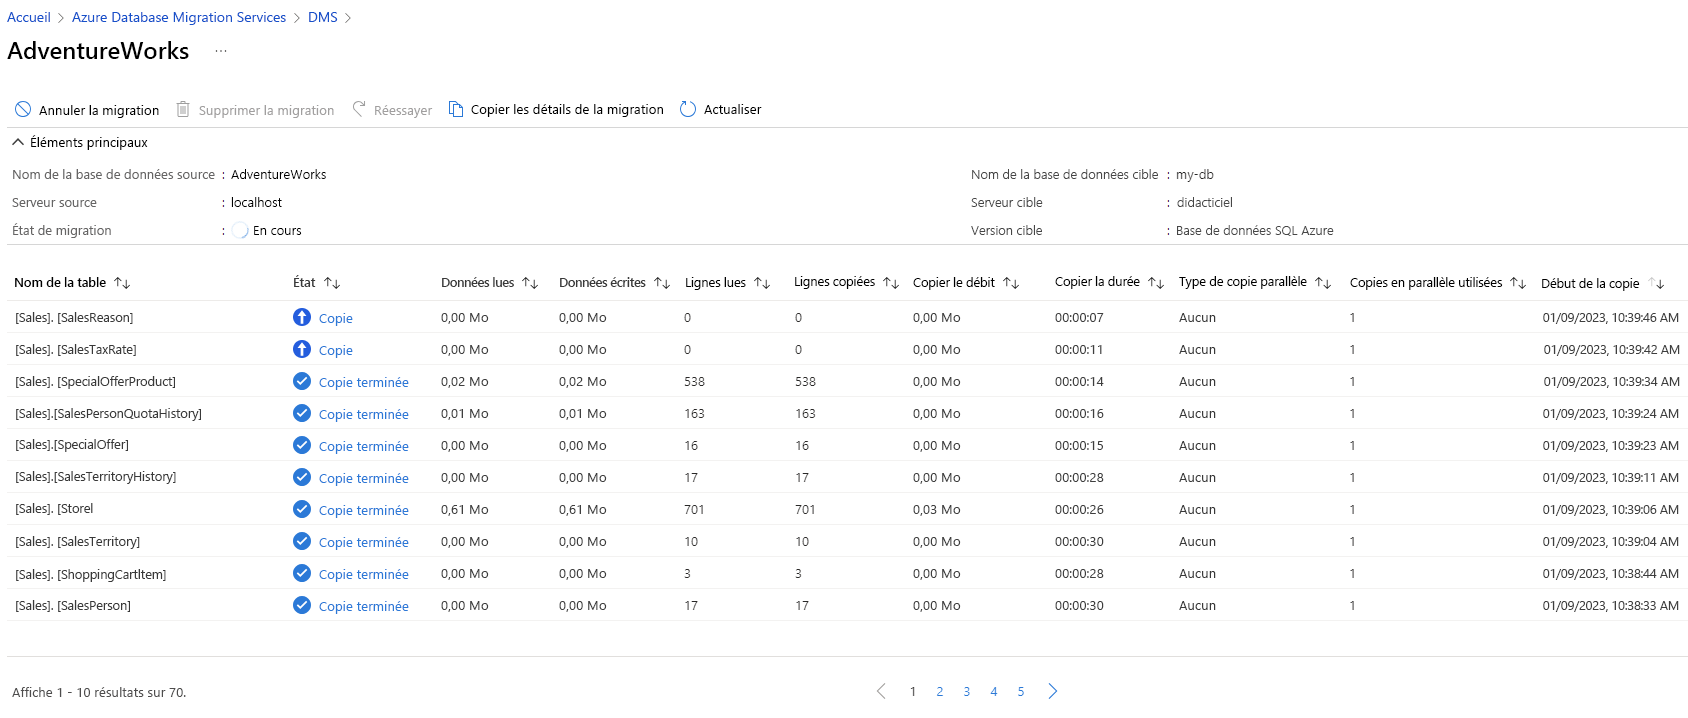Click Base de données SQL Azure version value
The height and width of the screenshot is (718, 1688).
[1255, 230]
